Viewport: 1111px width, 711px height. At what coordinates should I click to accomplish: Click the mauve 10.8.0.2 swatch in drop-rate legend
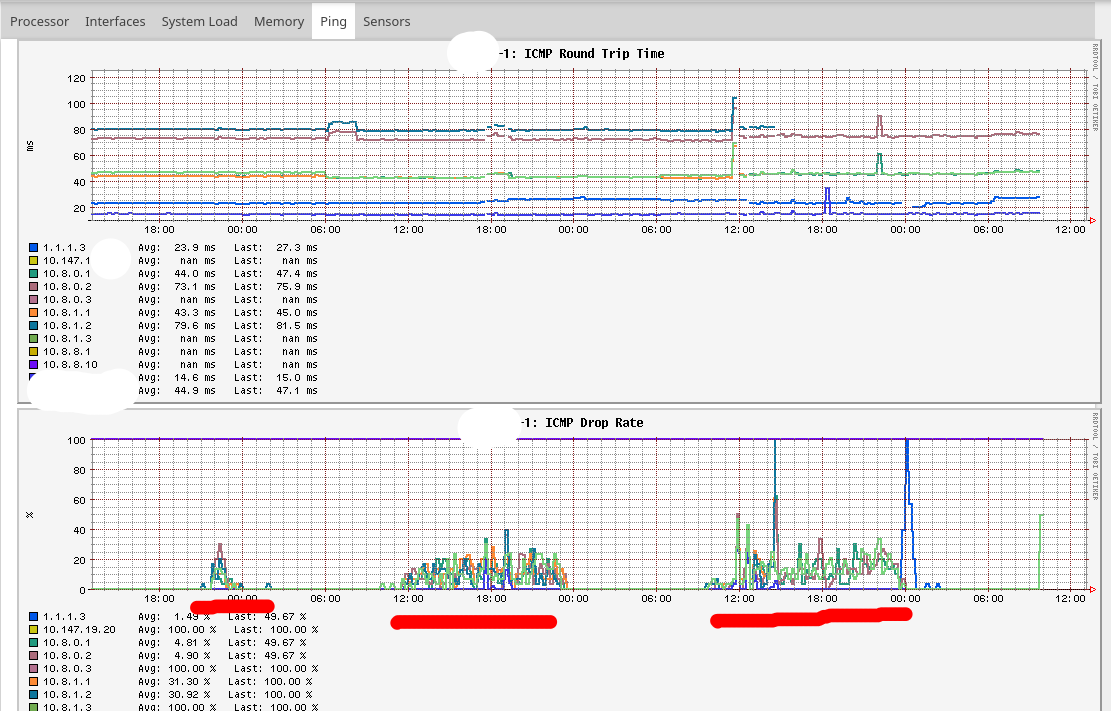click(x=34, y=656)
